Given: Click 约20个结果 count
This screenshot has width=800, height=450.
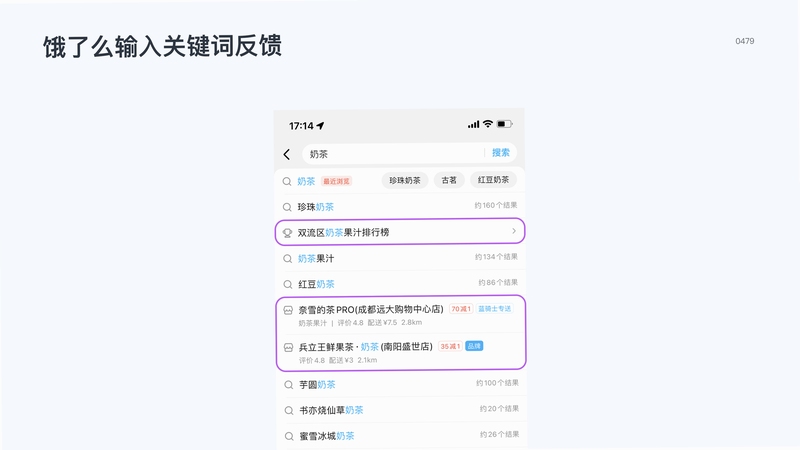Looking at the screenshot, I should tap(499, 408).
